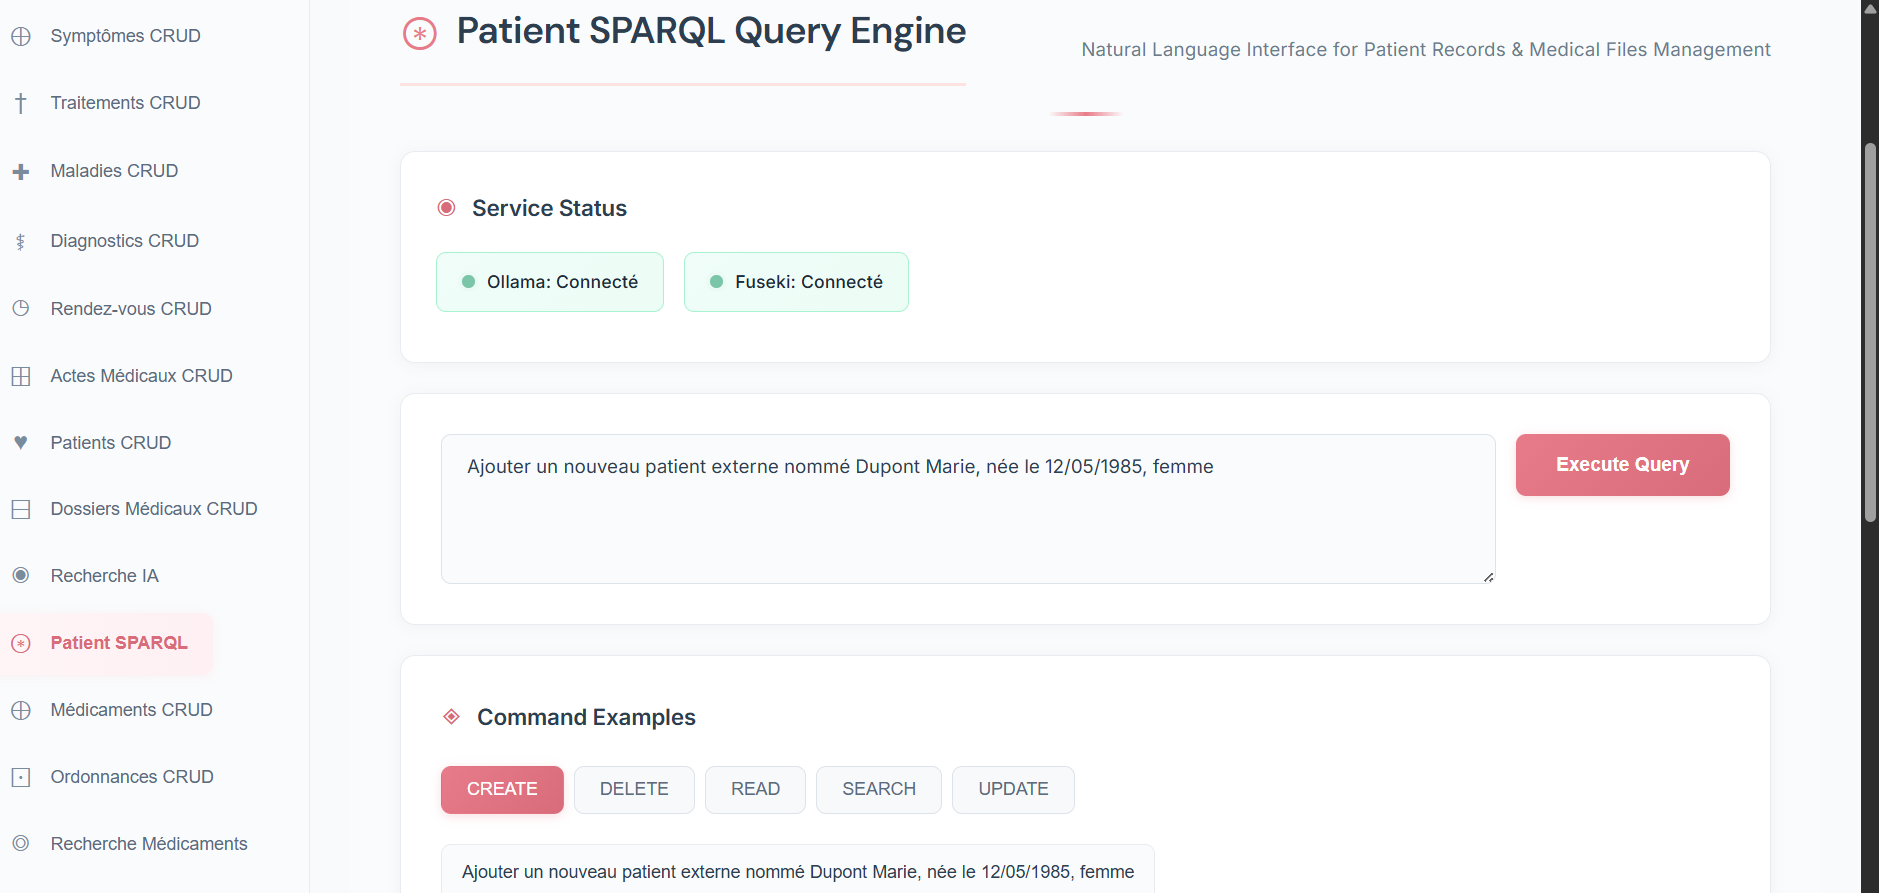Open Actes Médicaux CRUD section
Viewport: 1879px width, 893px height.
pos(141,376)
